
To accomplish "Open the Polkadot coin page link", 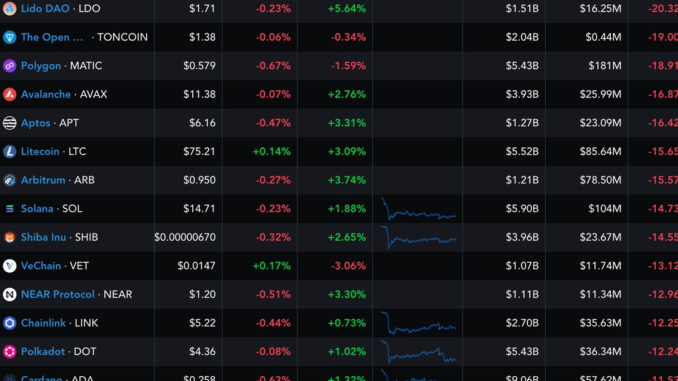I will 43,352.
